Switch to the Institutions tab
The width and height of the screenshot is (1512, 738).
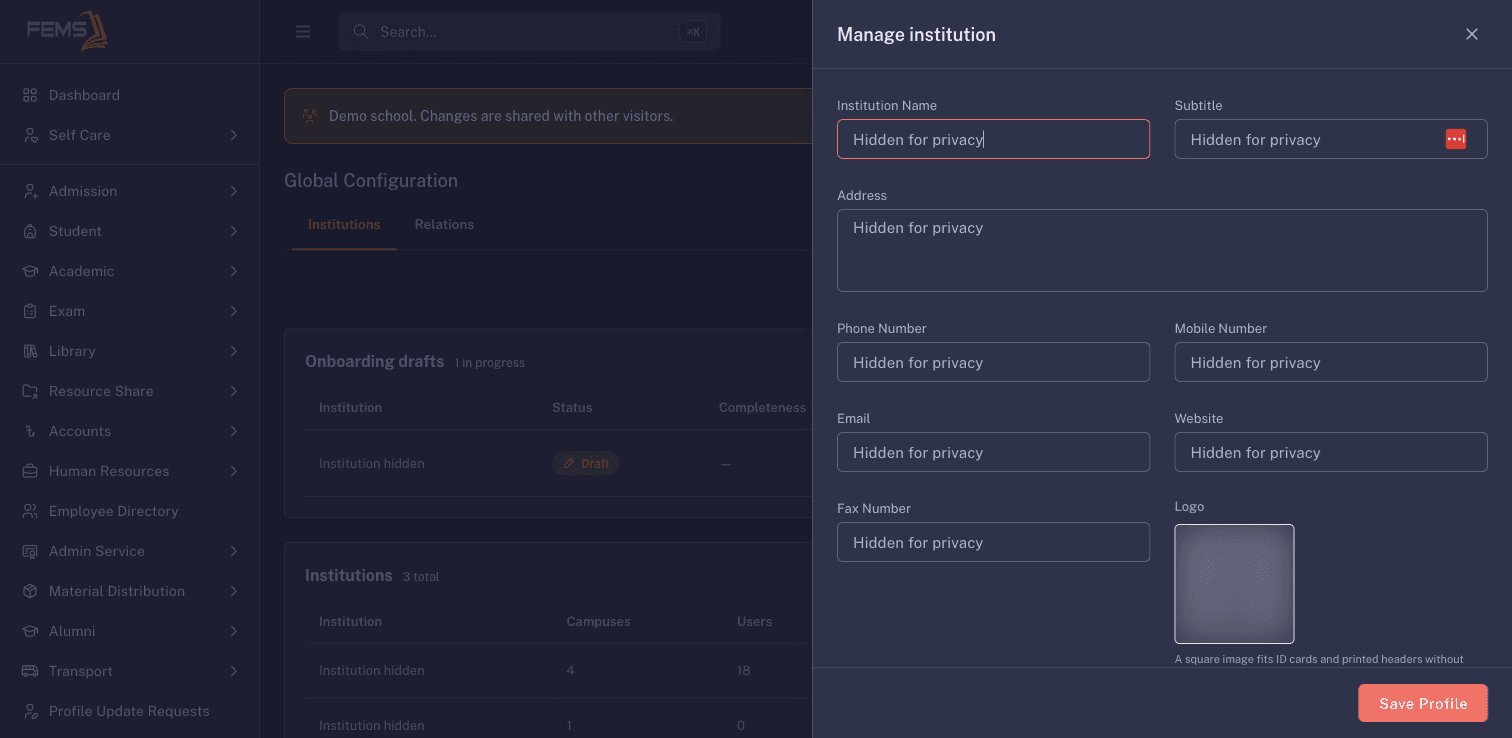pos(344,224)
